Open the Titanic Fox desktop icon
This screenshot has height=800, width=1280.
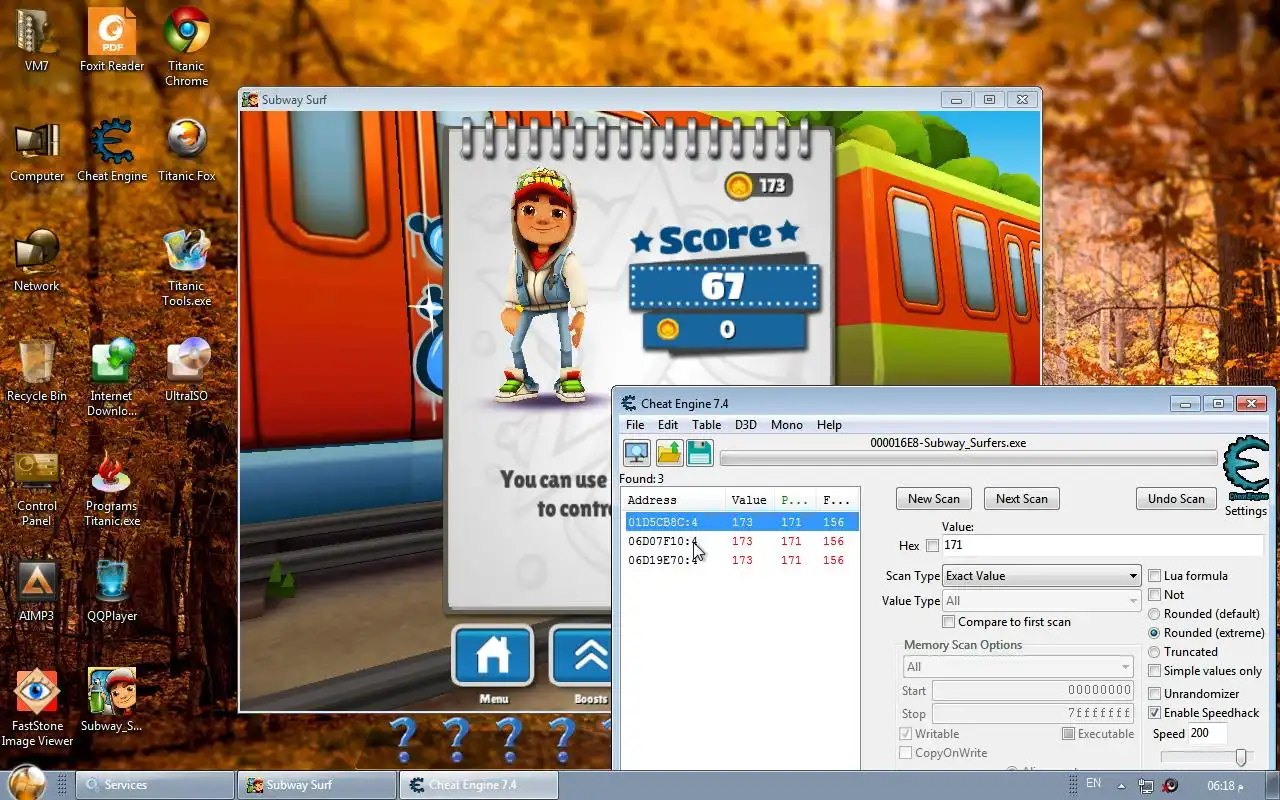[186, 152]
